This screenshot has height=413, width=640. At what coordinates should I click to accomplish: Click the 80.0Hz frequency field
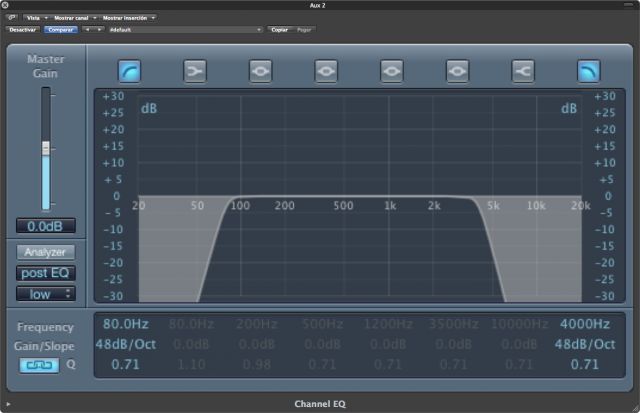[x=125, y=324]
